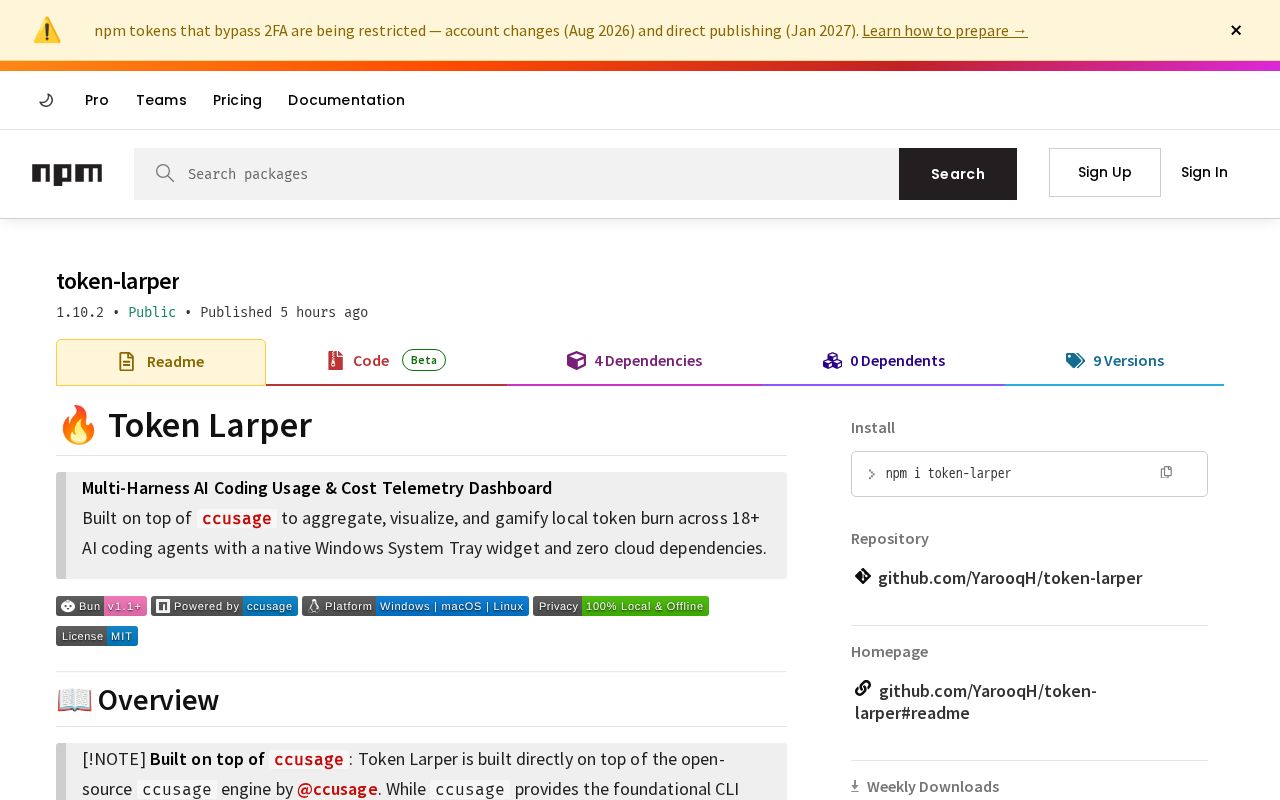The image size is (1280, 800).
Task: Click the Overview section heading
Action: coord(137,700)
